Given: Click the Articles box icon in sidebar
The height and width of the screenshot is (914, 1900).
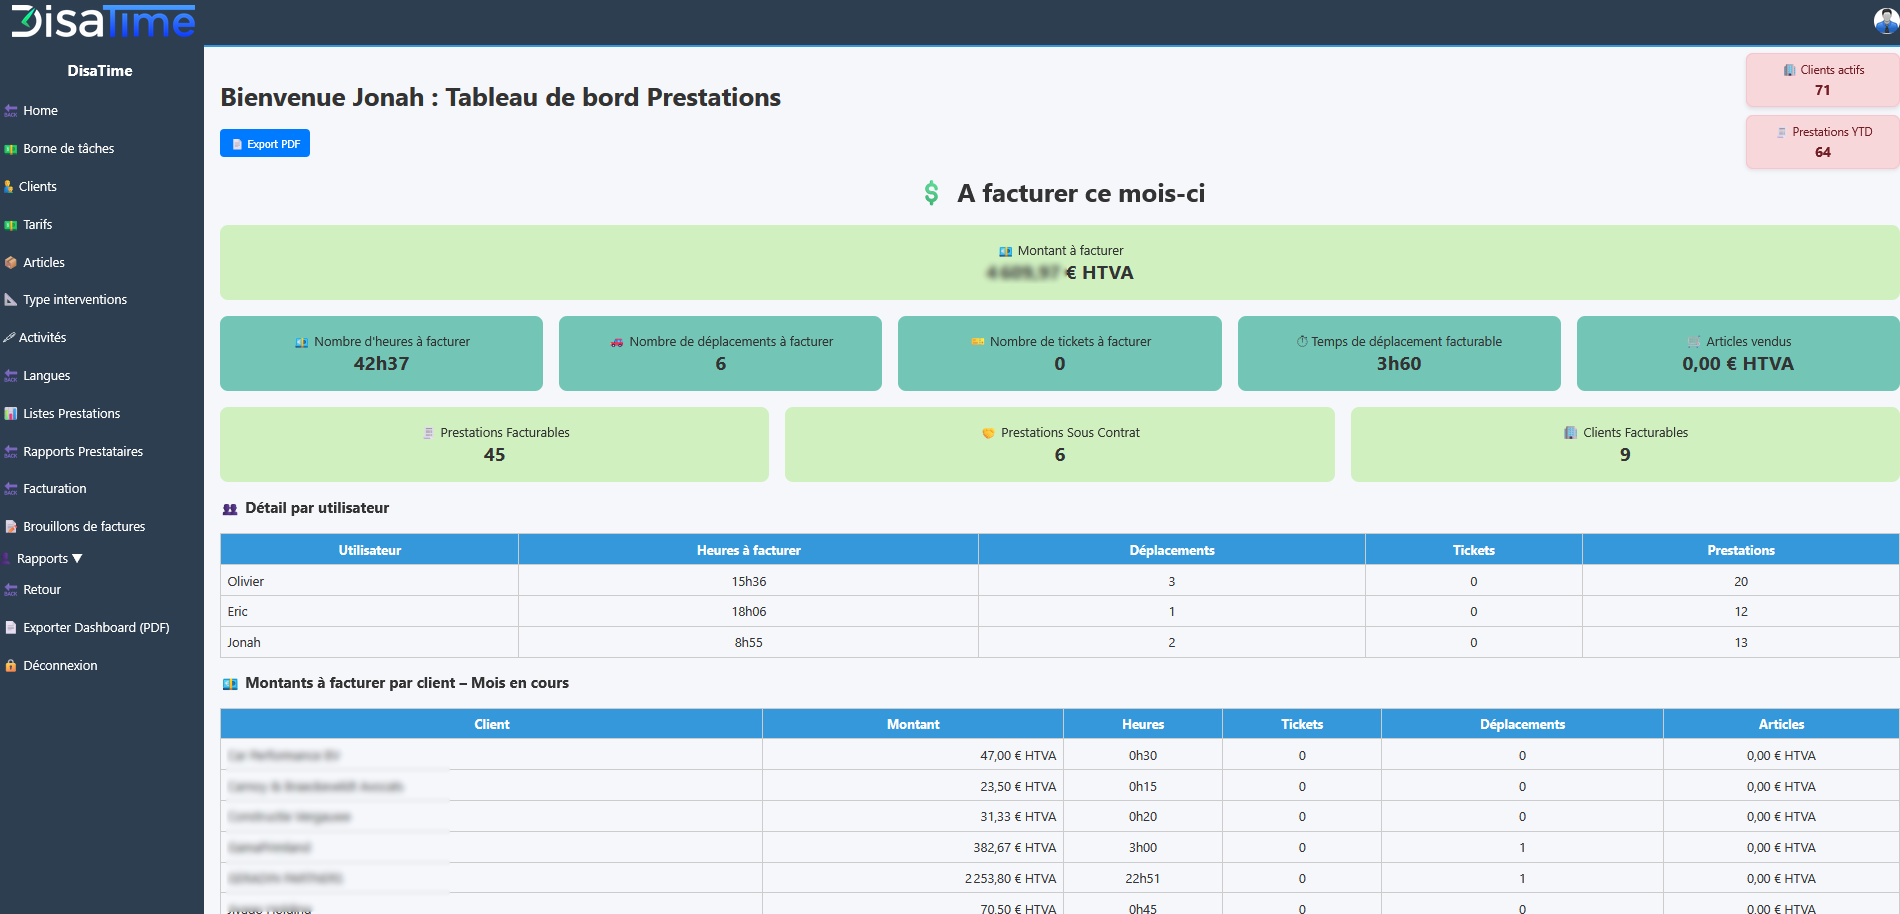Looking at the screenshot, I should (x=11, y=263).
